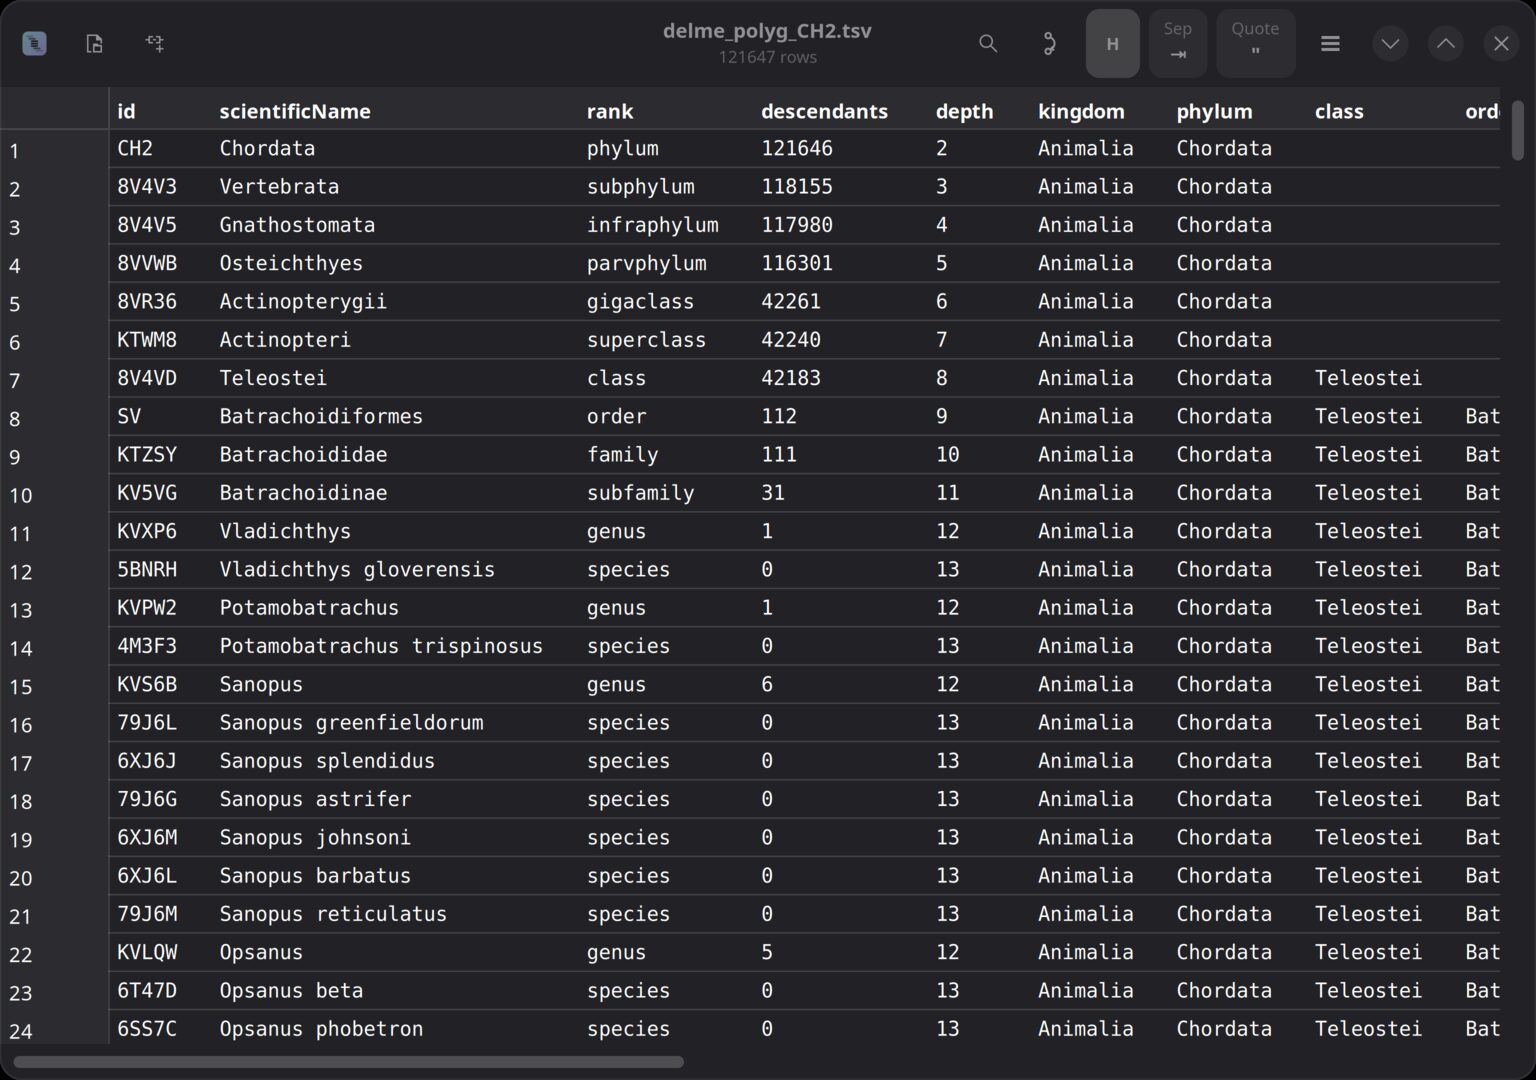This screenshot has width=1536, height=1080.
Task: Click the id cell CH2
Action: [135, 148]
